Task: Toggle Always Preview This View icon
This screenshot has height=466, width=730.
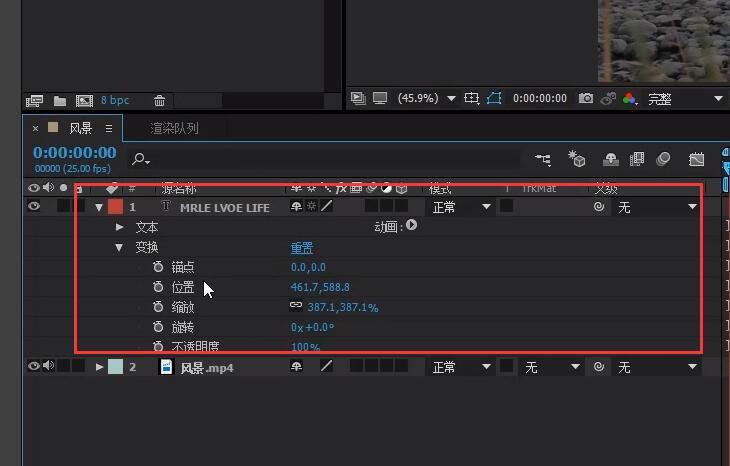Action: pos(358,98)
